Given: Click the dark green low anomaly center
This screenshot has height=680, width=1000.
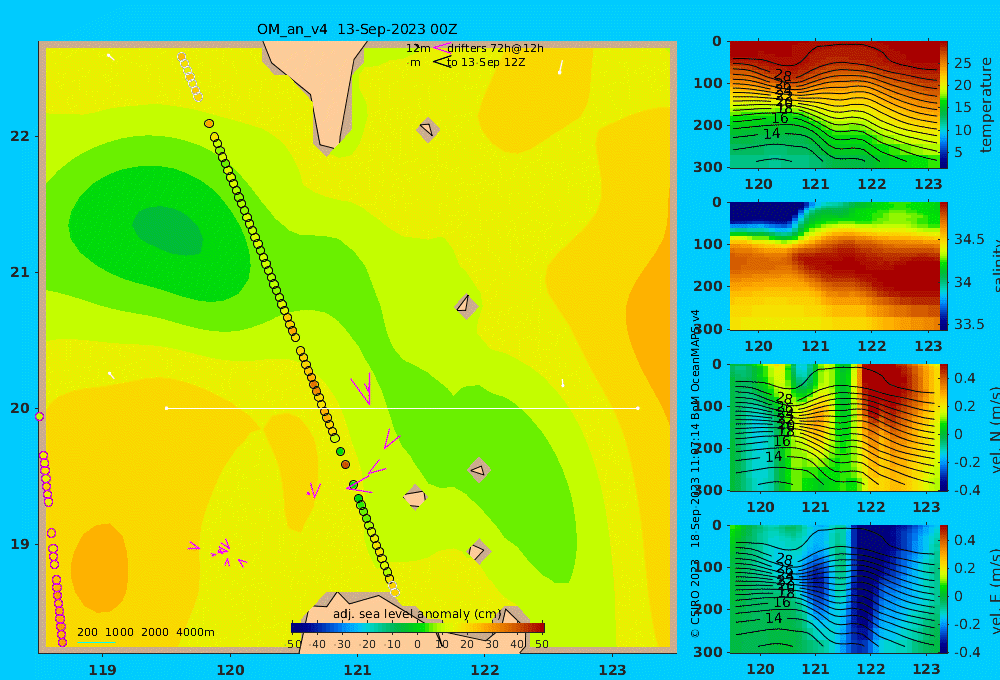Looking at the screenshot, I should click(168, 231).
